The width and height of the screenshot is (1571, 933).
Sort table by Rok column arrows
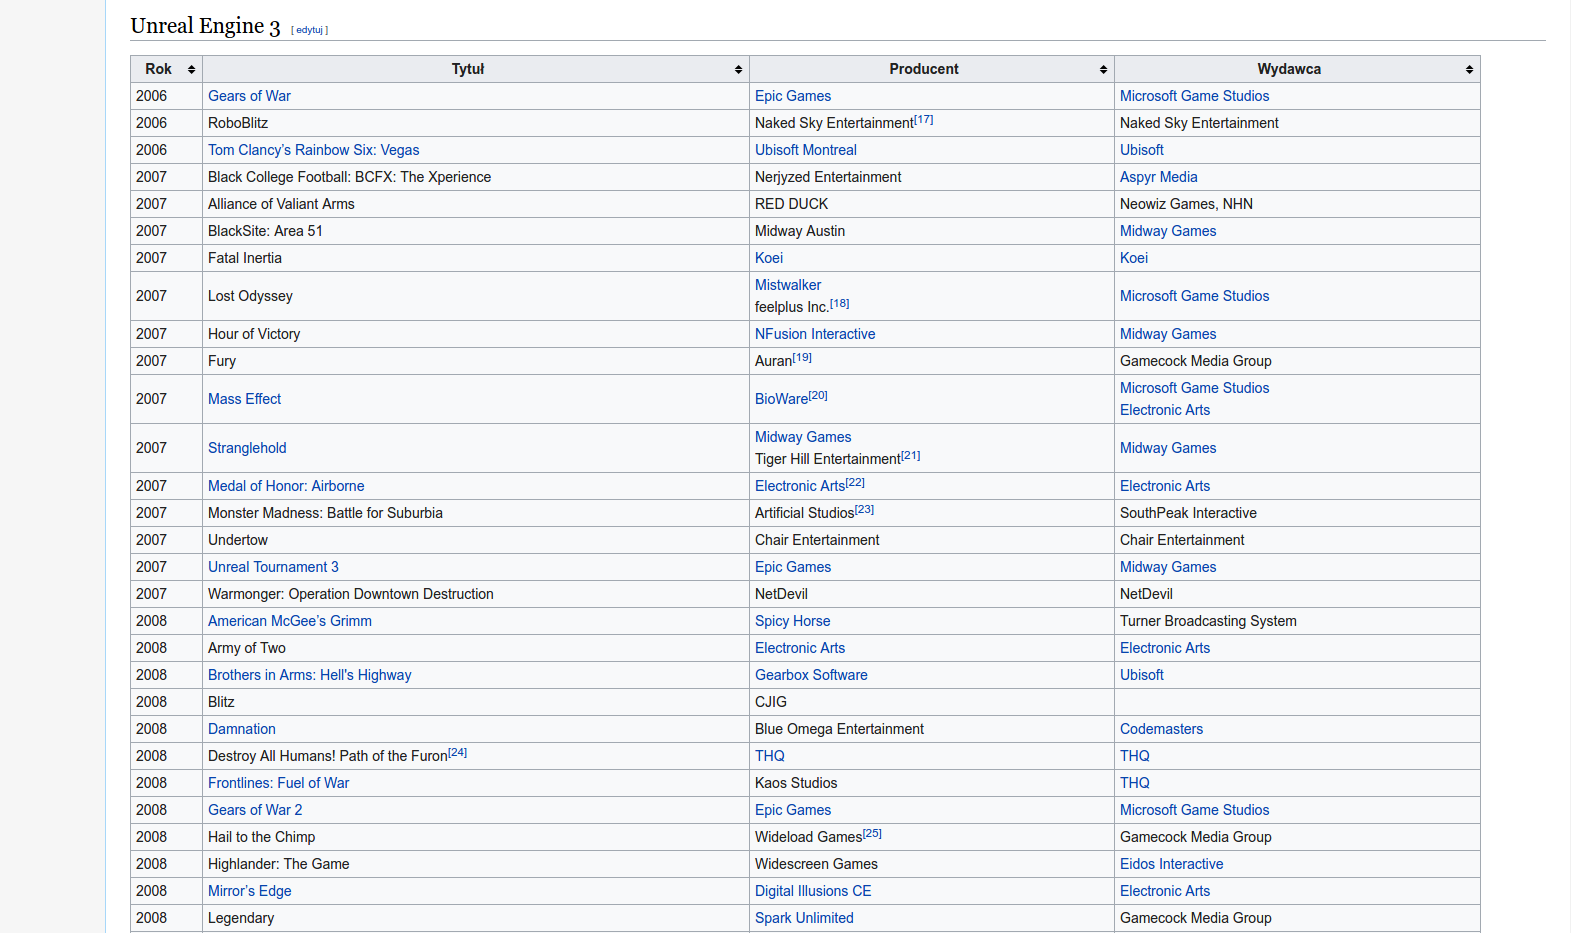click(191, 69)
